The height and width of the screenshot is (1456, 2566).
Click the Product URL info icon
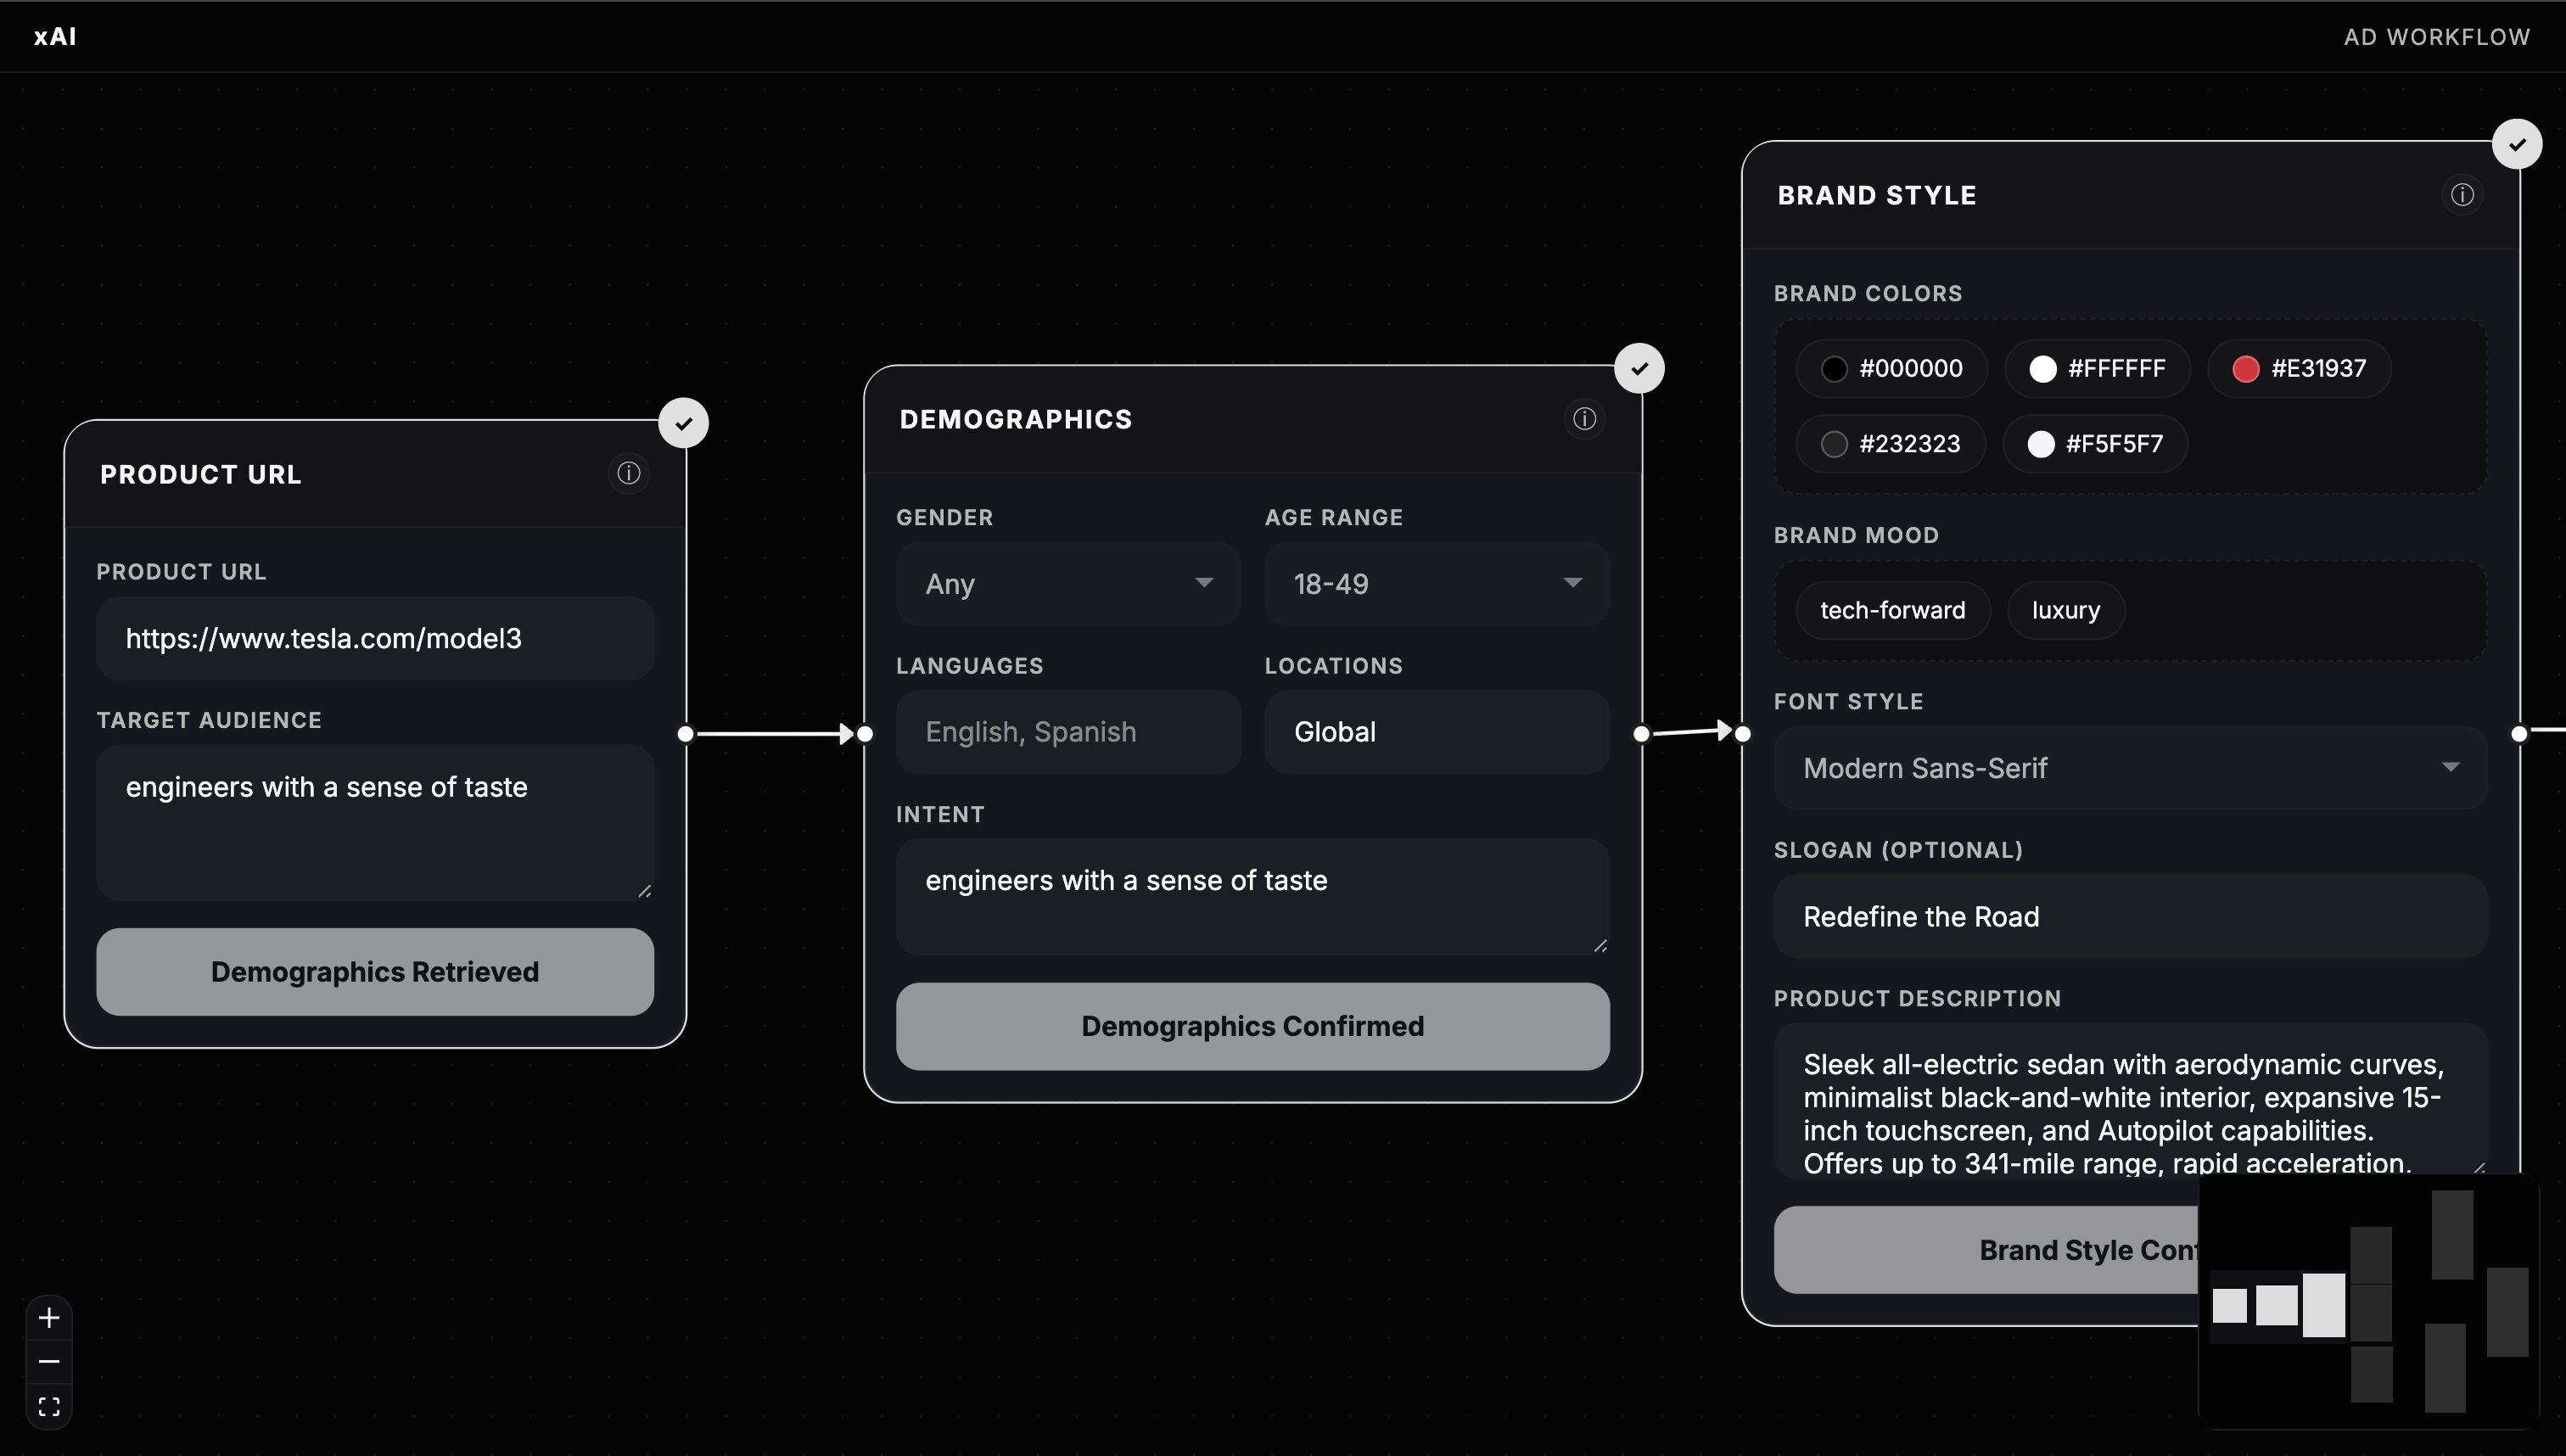tap(628, 473)
